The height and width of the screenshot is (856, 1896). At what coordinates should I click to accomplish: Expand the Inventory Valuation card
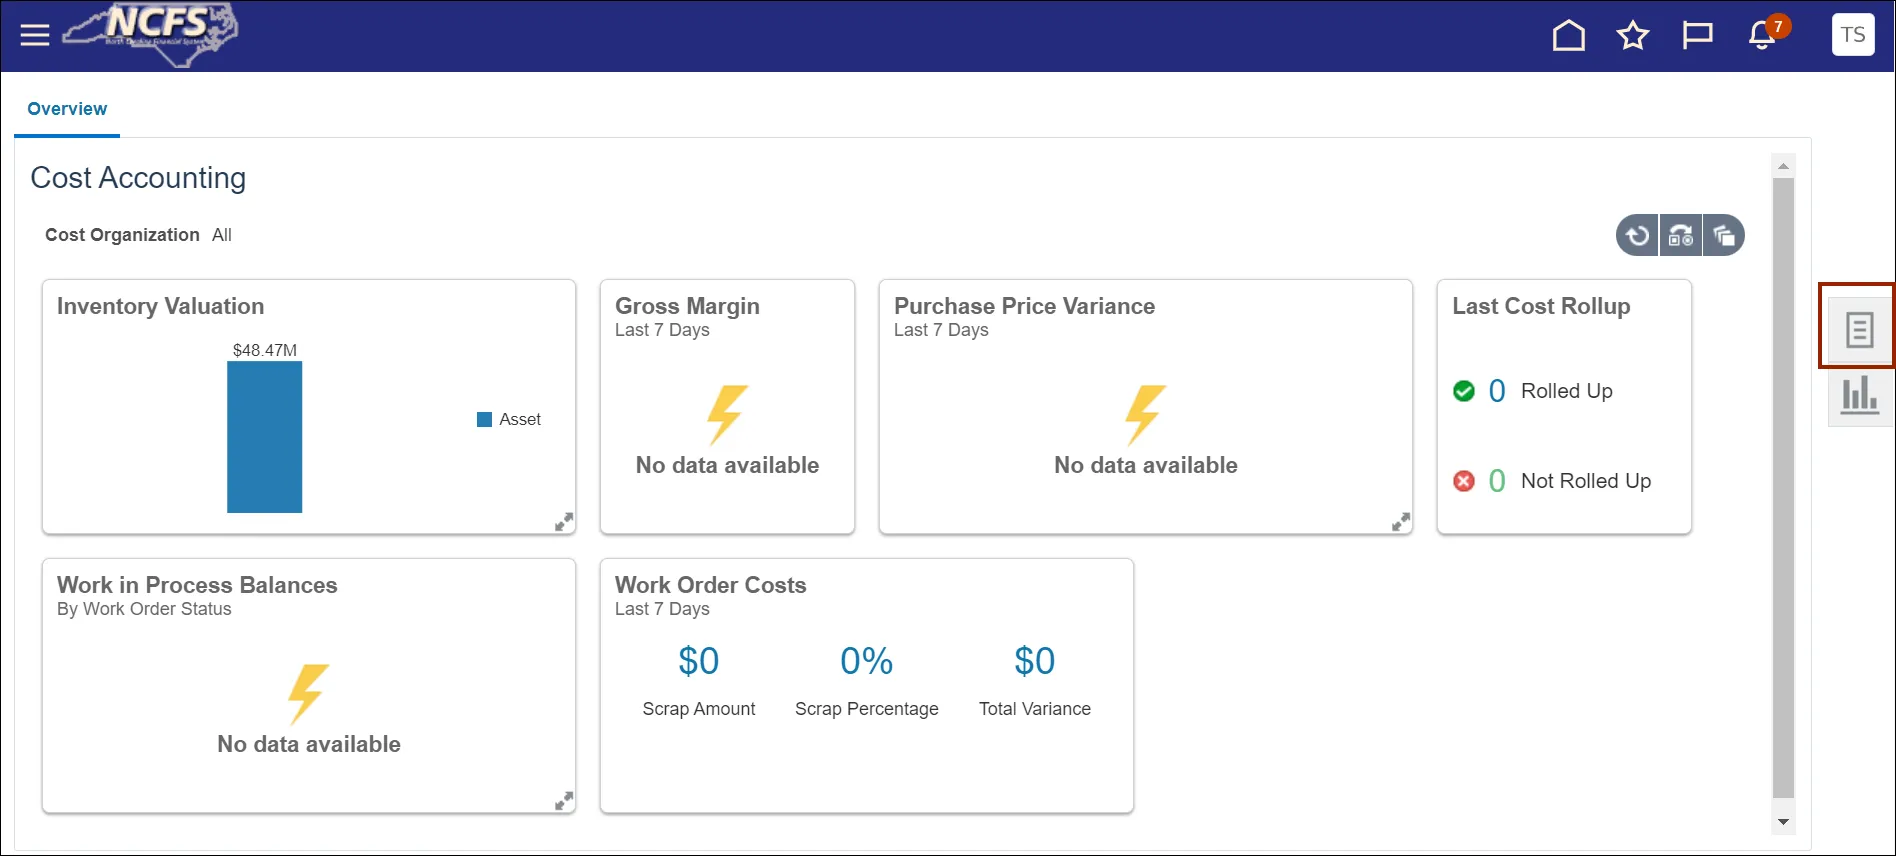564,522
